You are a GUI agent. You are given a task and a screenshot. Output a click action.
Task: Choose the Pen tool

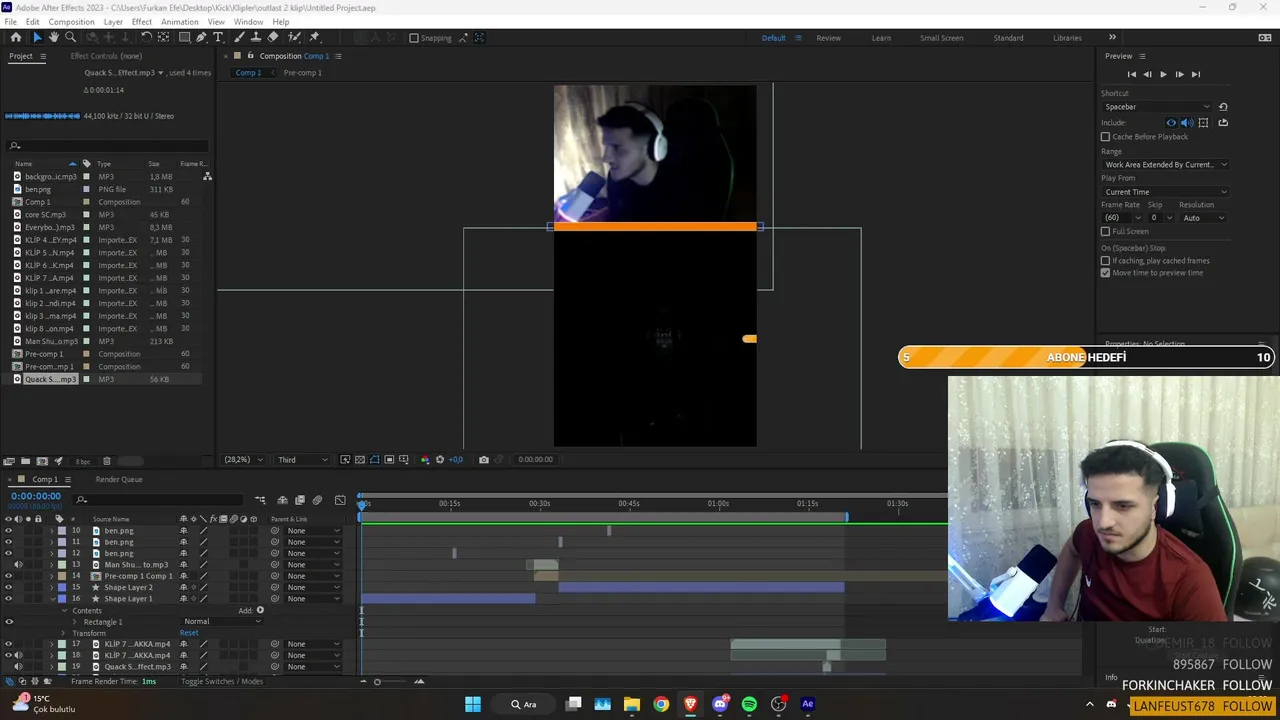[x=201, y=37]
